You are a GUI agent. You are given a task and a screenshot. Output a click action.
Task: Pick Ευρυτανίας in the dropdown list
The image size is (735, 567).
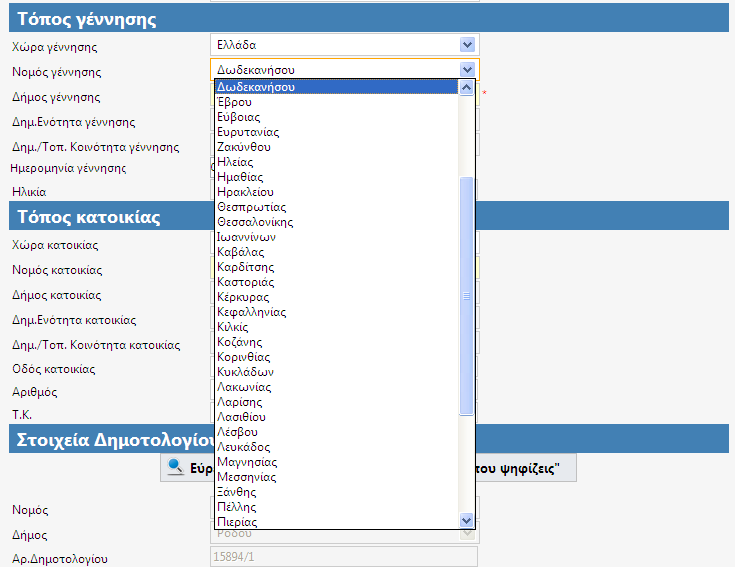coord(336,132)
